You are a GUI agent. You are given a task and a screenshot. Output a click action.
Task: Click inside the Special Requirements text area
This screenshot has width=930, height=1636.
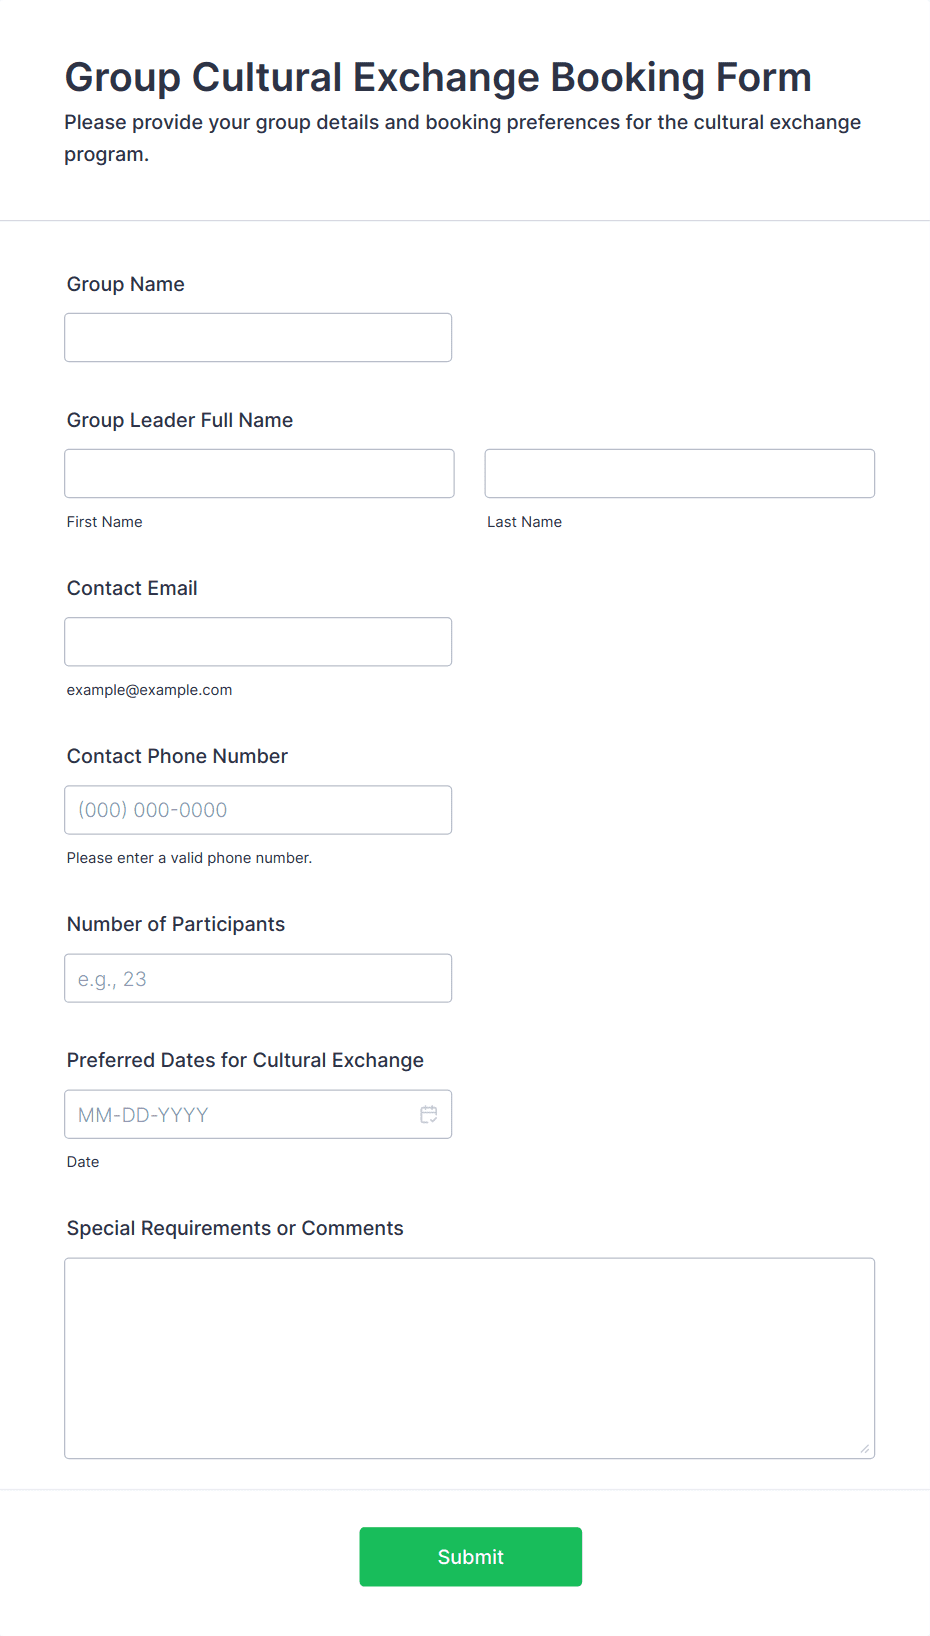point(469,1358)
